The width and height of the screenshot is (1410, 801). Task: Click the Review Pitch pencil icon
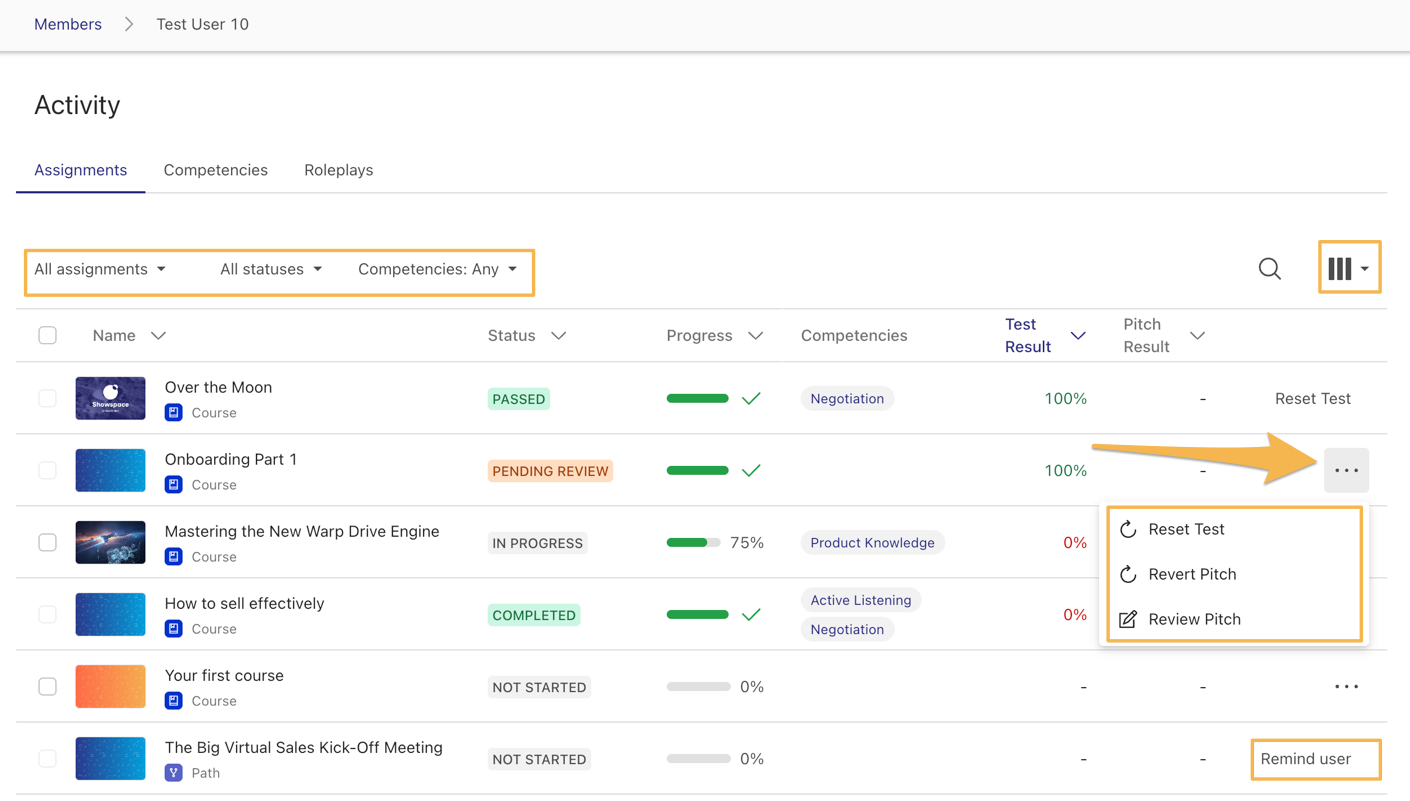pyautogui.click(x=1128, y=619)
